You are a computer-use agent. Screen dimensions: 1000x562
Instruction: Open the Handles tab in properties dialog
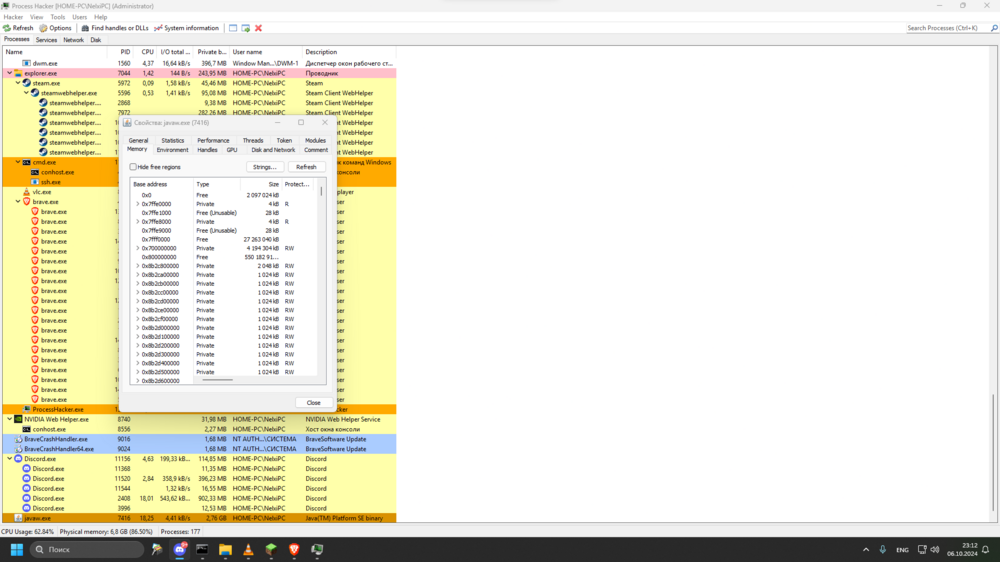tap(207, 150)
